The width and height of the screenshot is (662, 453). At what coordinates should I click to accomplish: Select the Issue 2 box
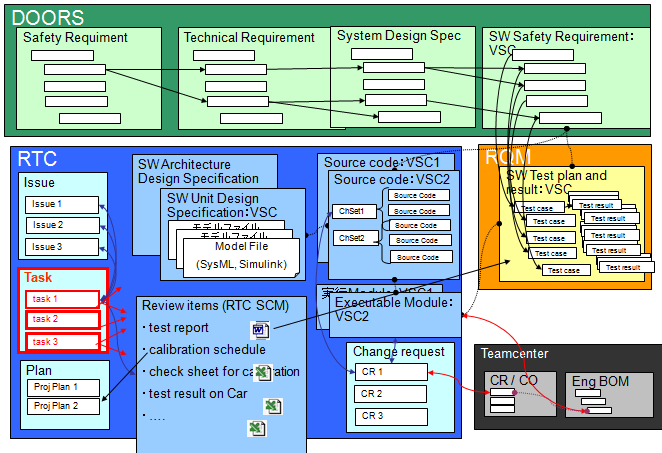[x=62, y=225]
